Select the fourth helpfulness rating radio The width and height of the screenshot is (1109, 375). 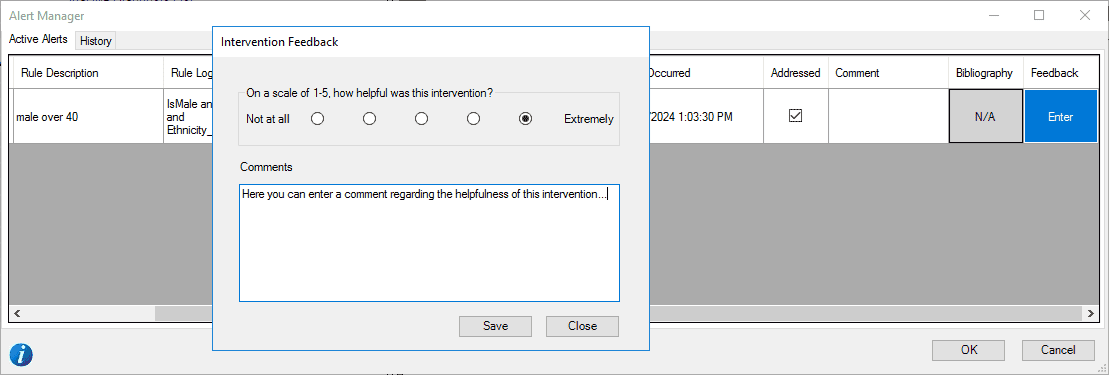pyautogui.click(x=474, y=119)
